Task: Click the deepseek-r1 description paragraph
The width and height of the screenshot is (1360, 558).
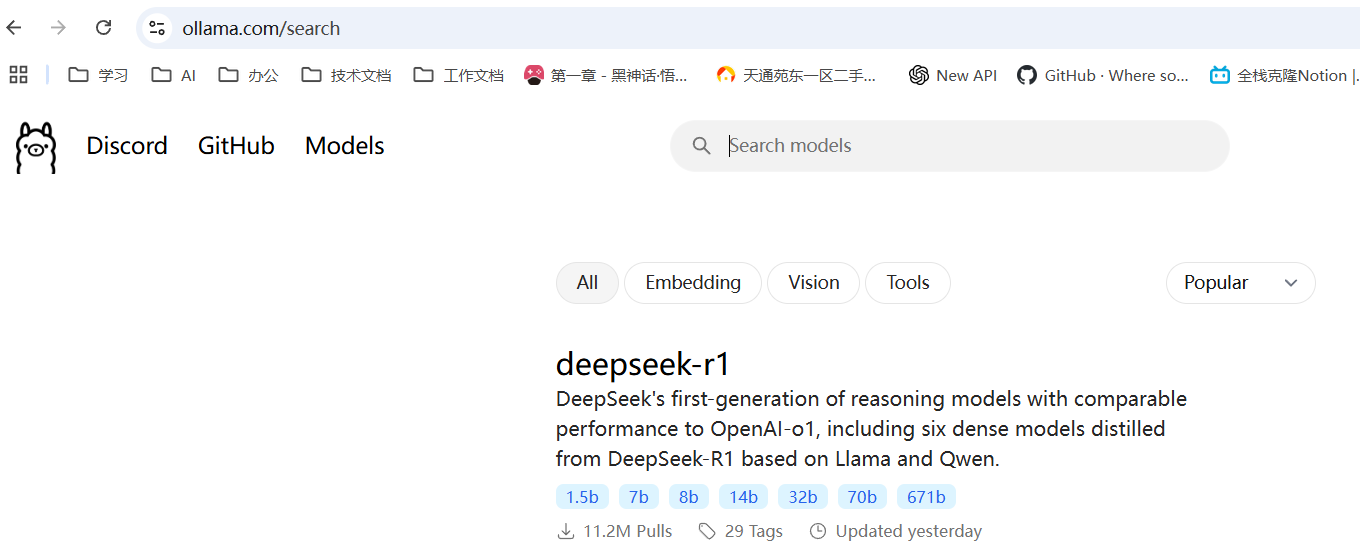Action: coord(871,429)
